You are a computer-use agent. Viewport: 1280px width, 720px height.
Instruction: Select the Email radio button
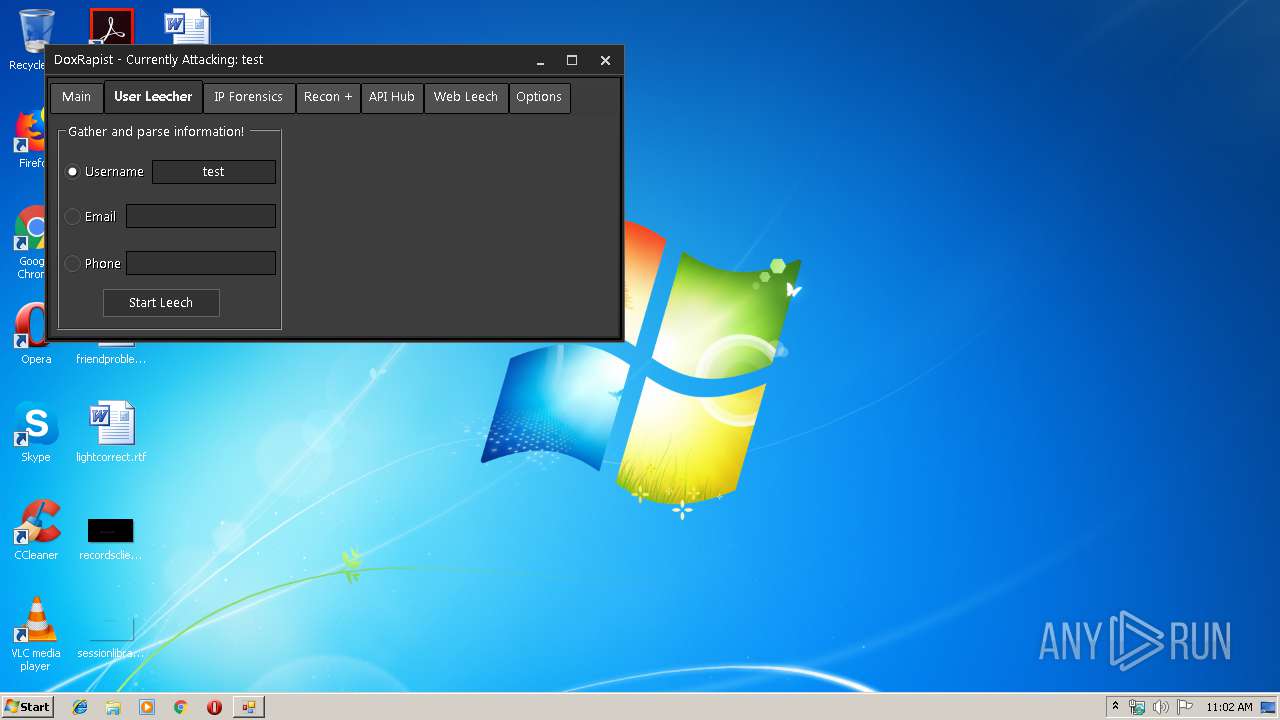pyautogui.click(x=72, y=217)
